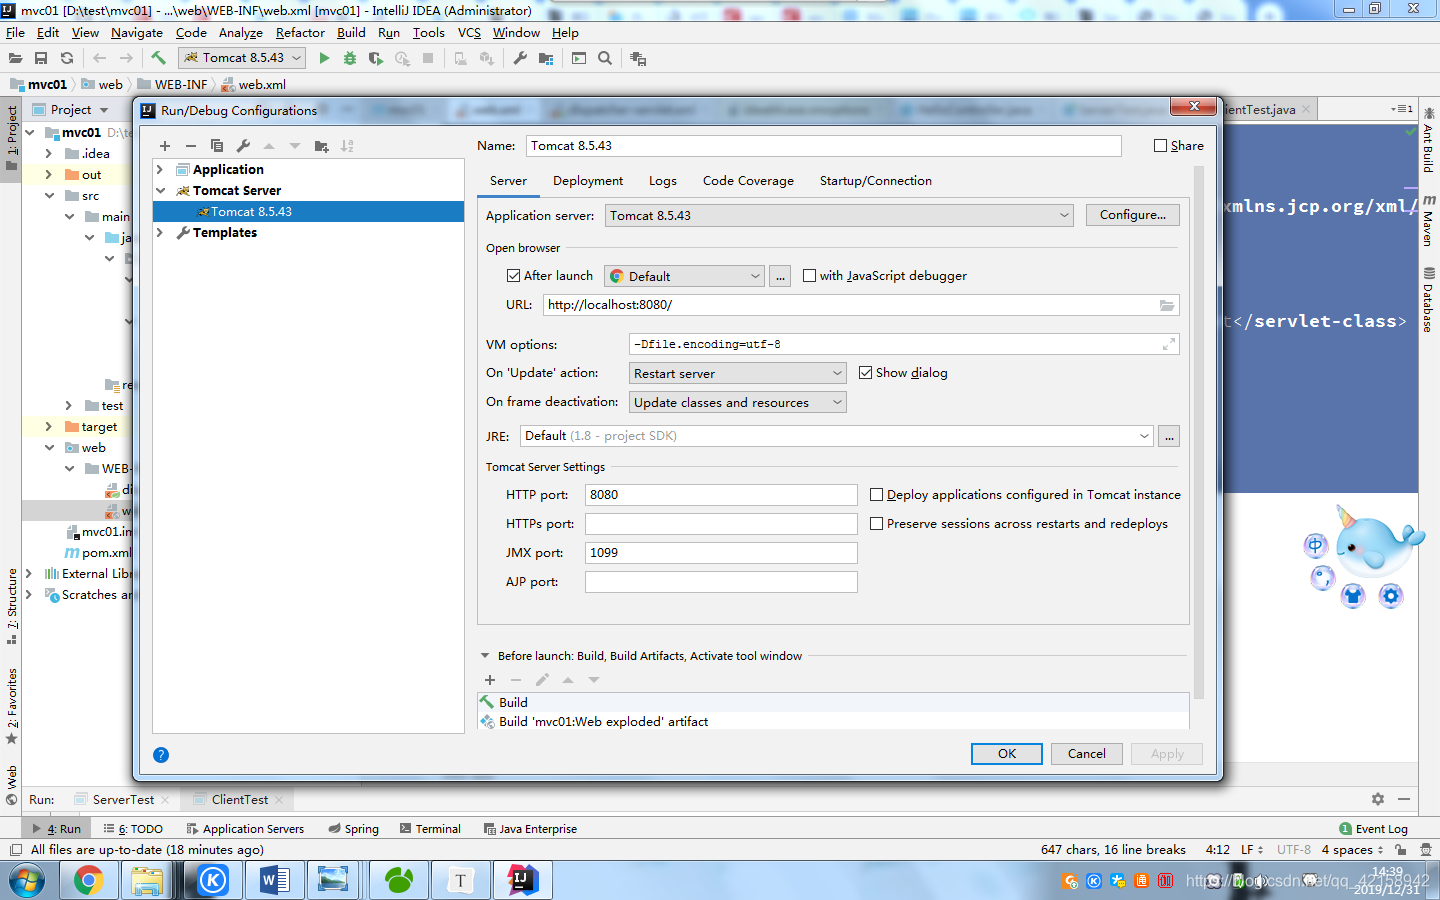This screenshot has width=1440, height=900.
Task: Remove configuration with minus icon
Action: [191, 146]
